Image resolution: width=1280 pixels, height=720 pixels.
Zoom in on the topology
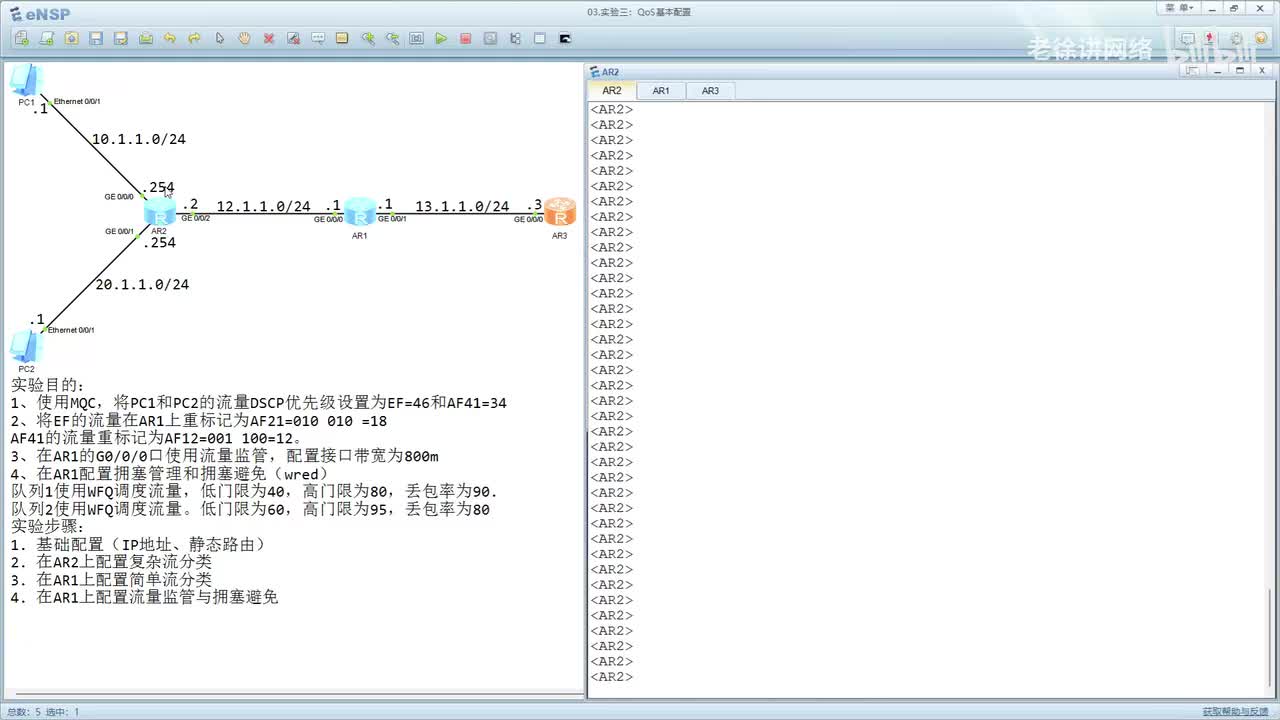point(368,39)
